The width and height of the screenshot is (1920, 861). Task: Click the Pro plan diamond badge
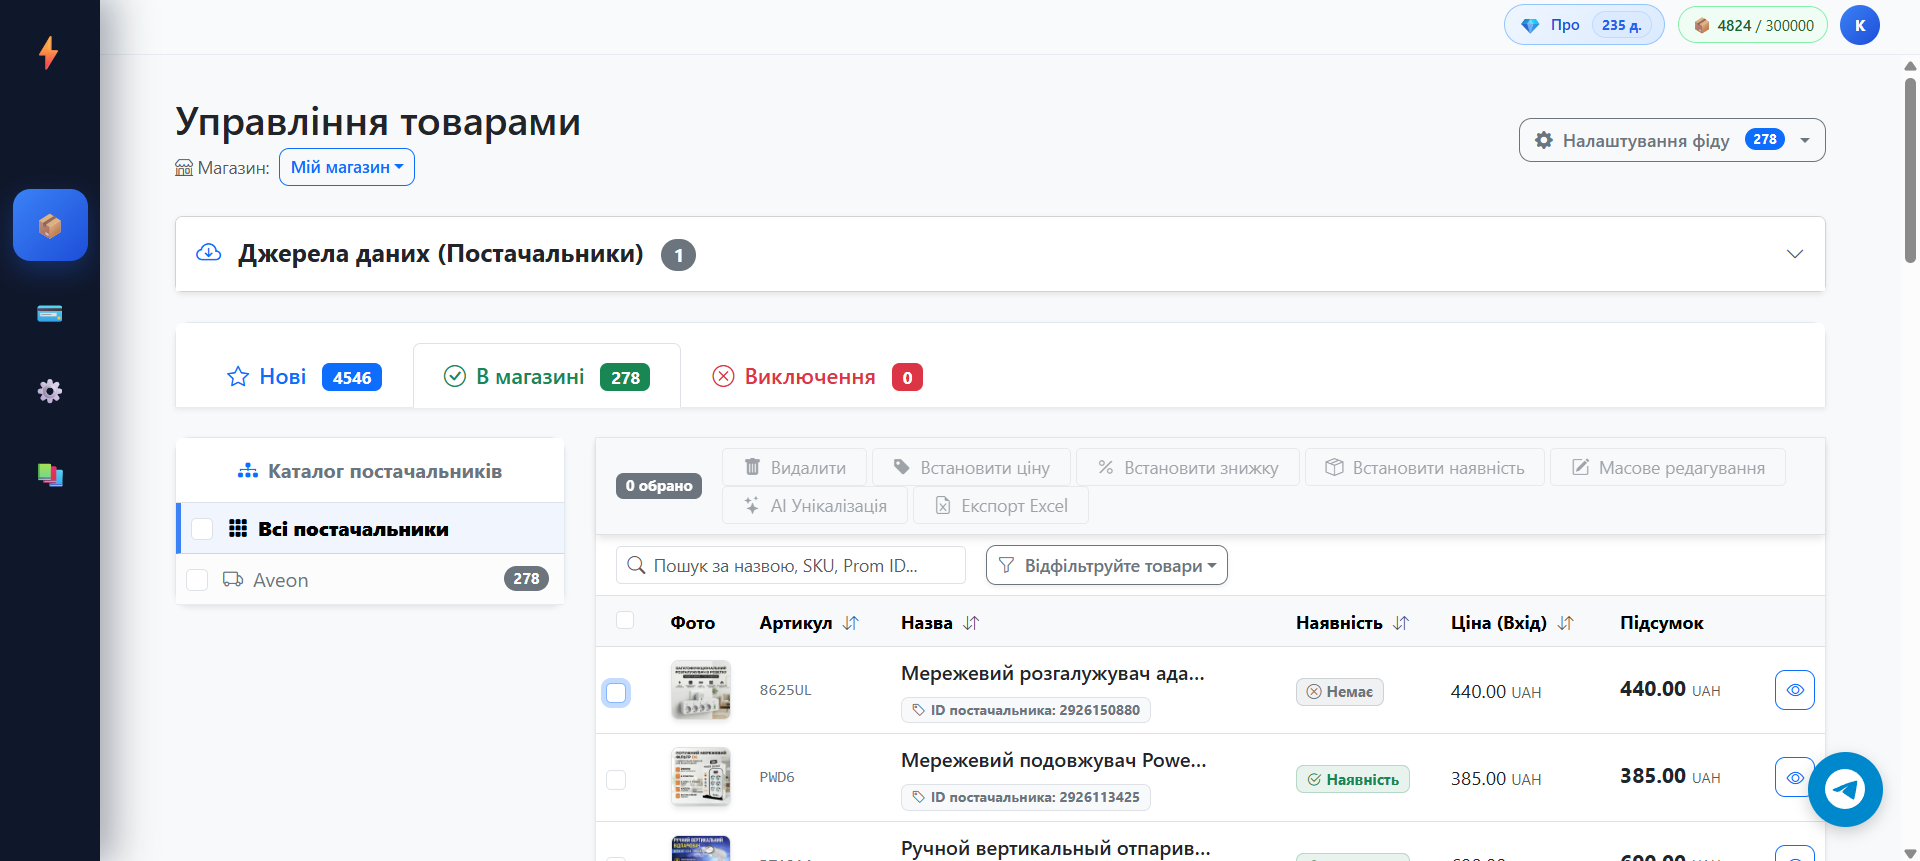1584,25
